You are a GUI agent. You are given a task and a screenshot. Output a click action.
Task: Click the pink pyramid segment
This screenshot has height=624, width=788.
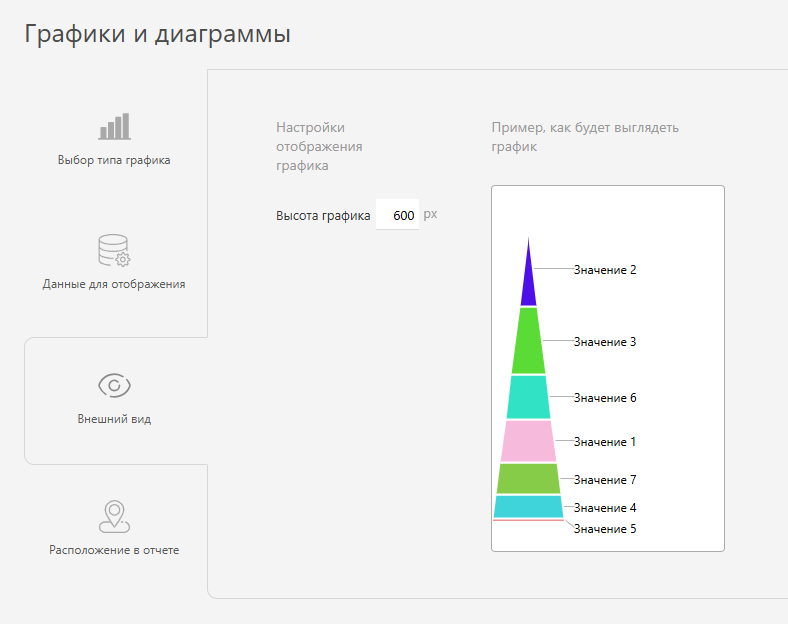528,441
